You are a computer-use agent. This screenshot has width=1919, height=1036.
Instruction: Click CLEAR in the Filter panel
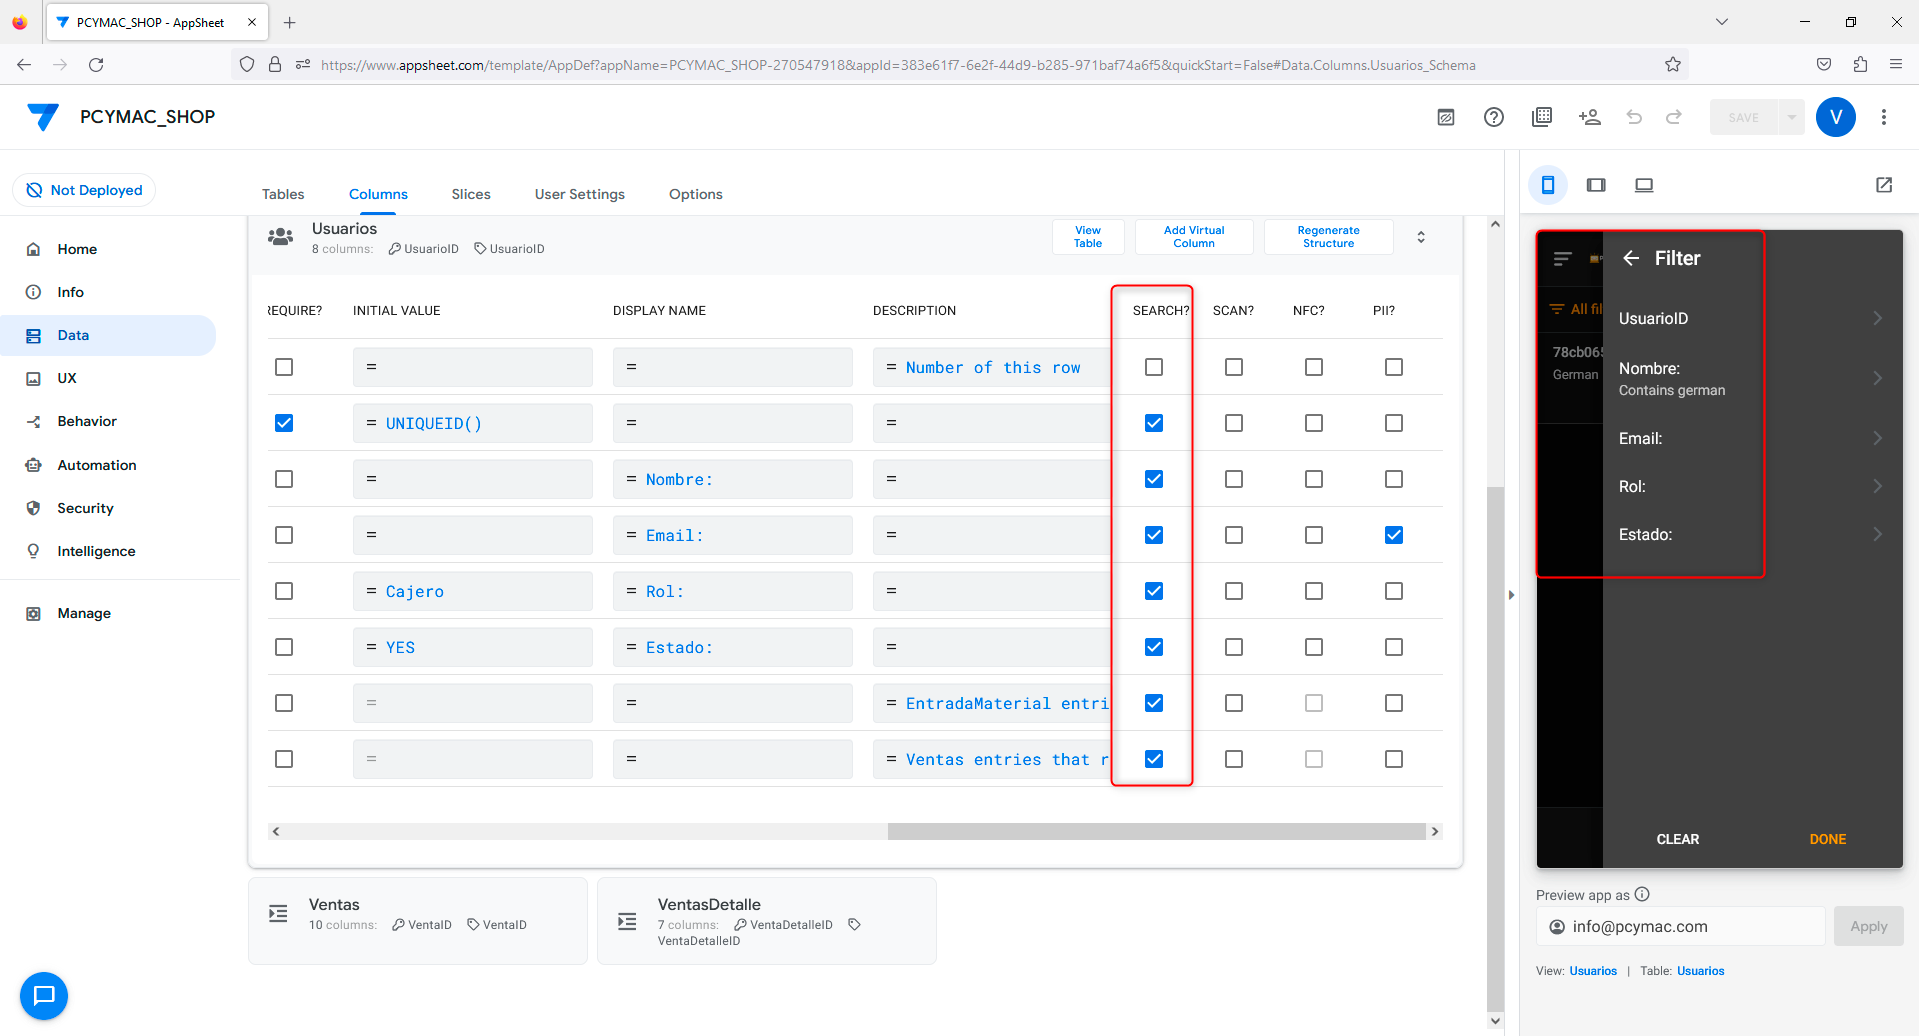pyautogui.click(x=1678, y=839)
